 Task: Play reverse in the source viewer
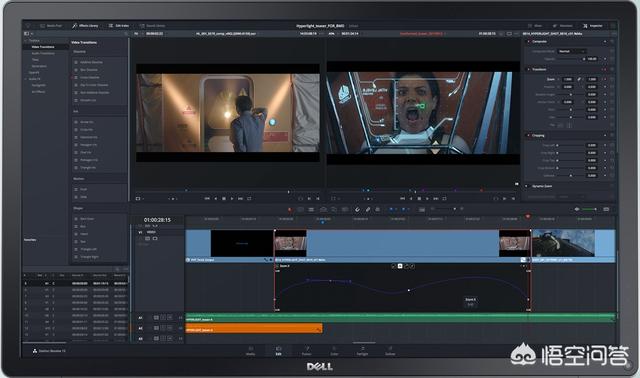pyautogui.click(x=216, y=199)
